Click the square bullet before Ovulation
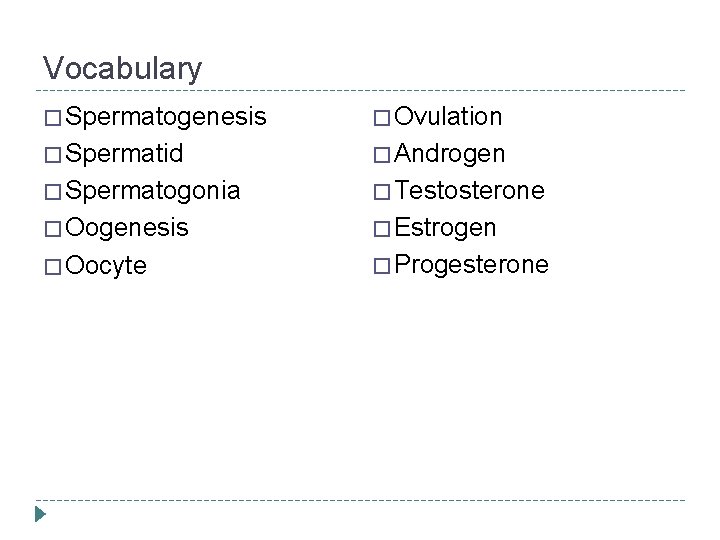Image resolution: width=720 pixels, height=540 pixels. click(x=382, y=118)
